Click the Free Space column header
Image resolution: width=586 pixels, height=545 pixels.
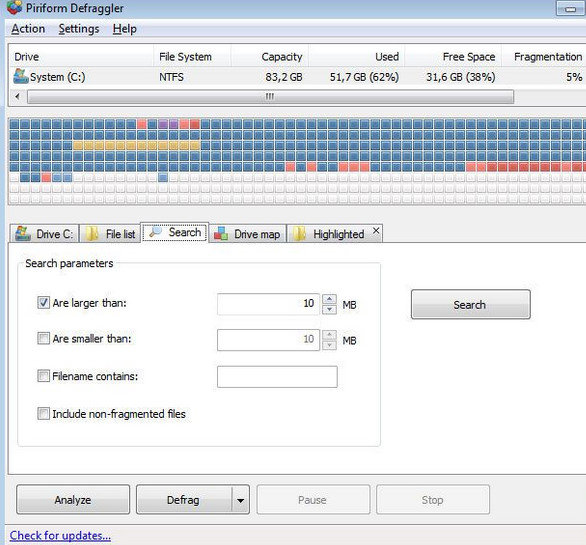pos(453,57)
